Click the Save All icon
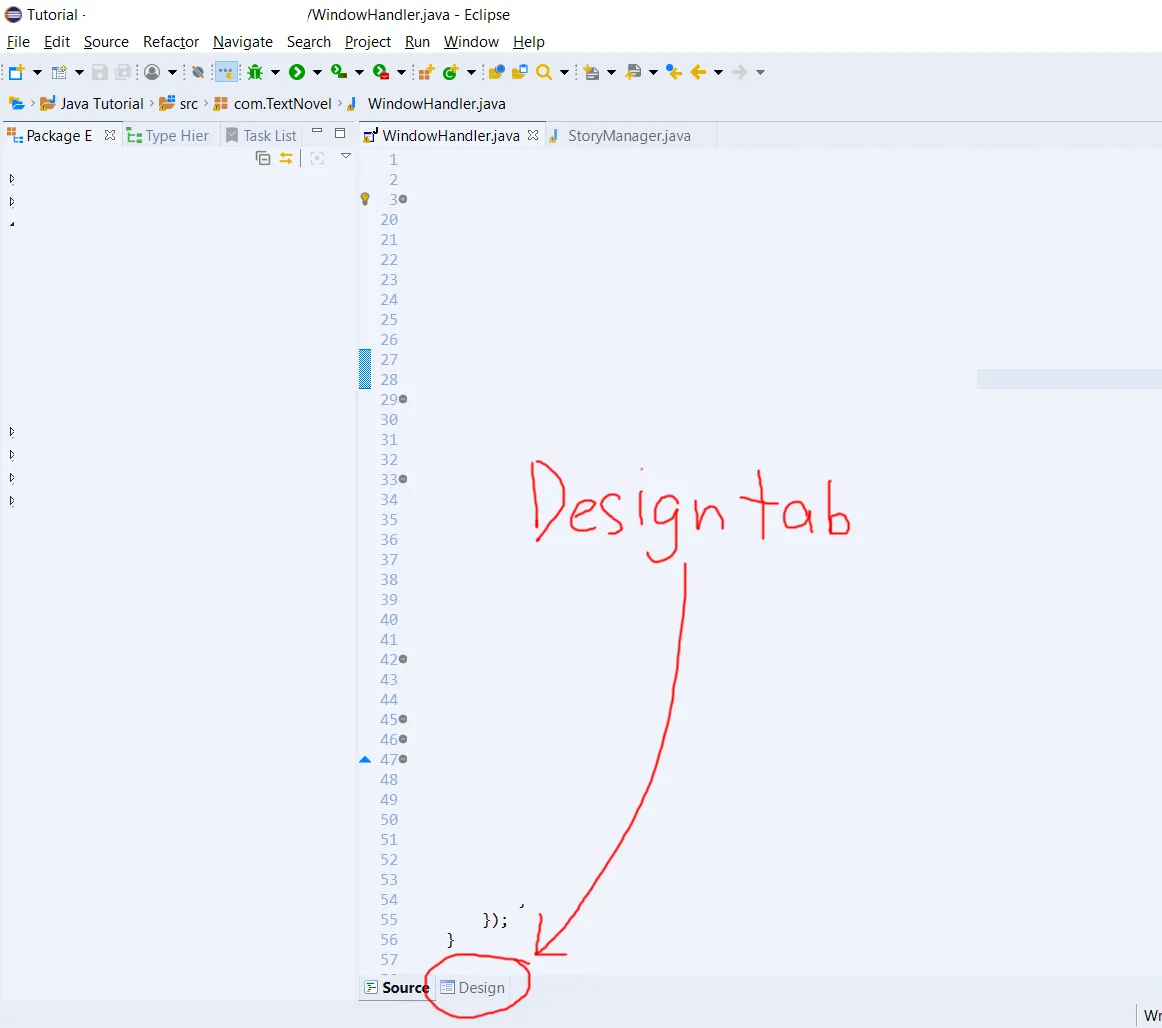 (x=123, y=72)
